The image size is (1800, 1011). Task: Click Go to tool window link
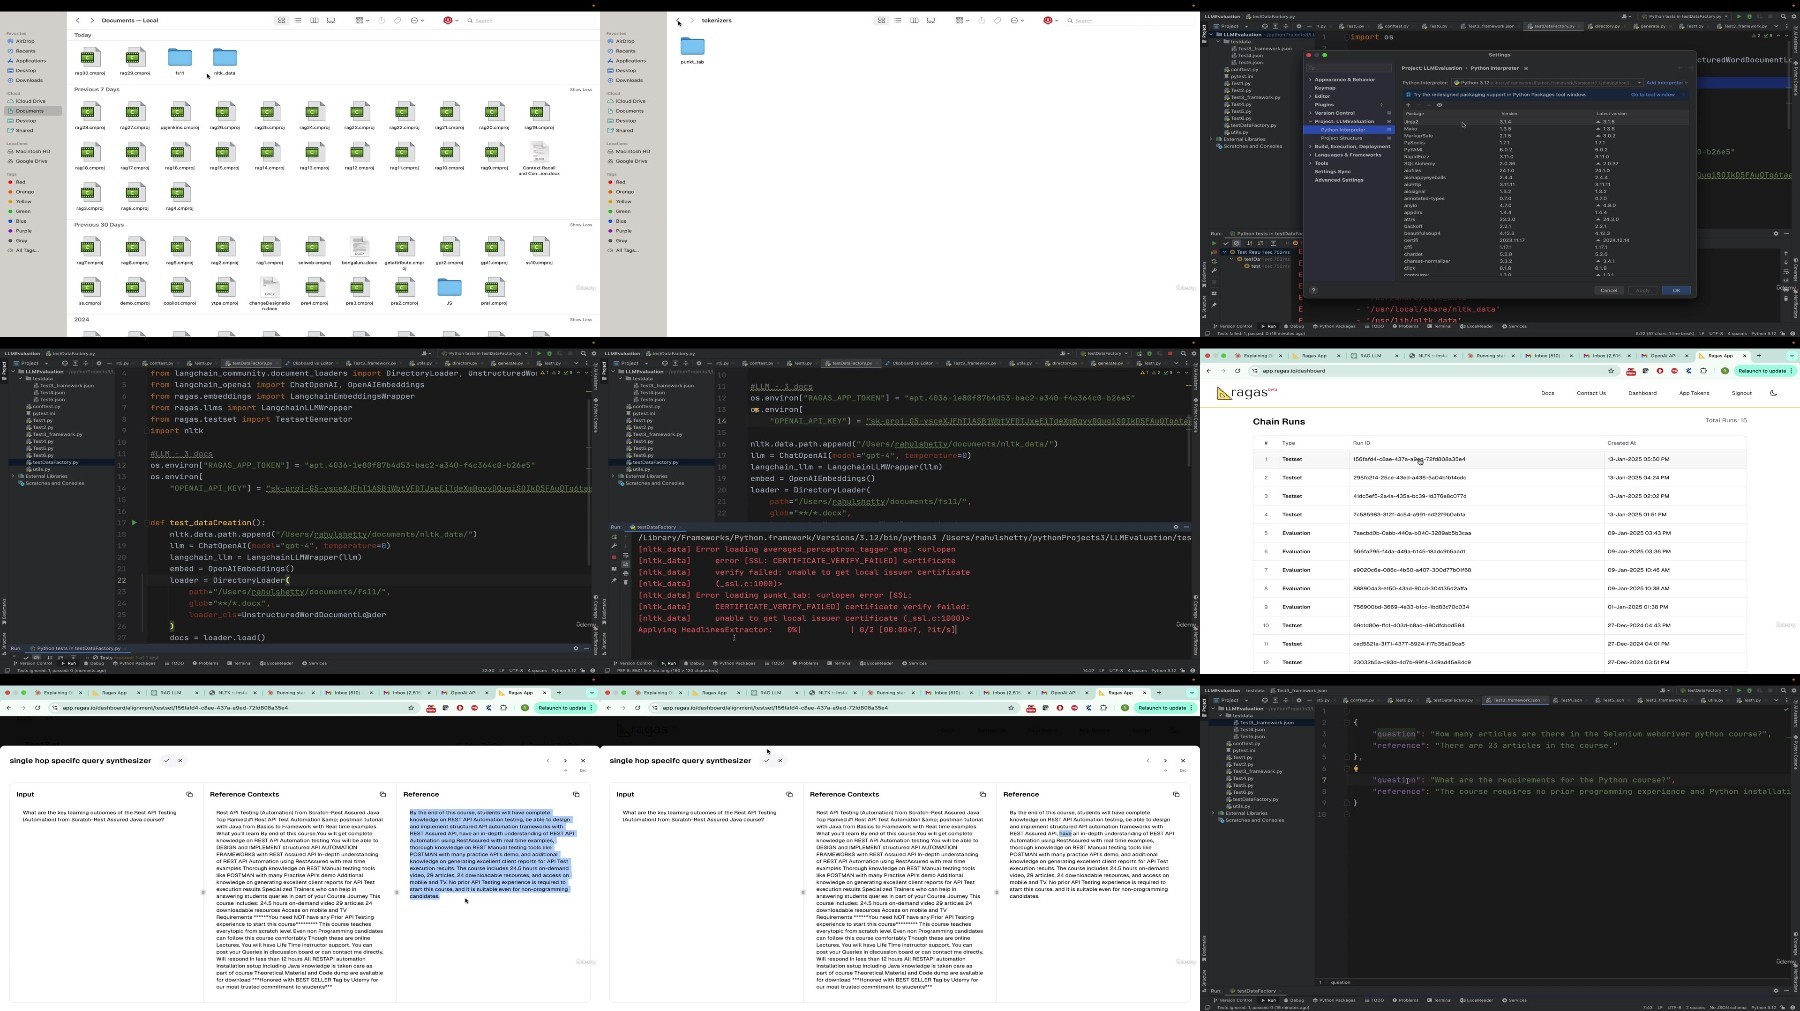(1652, 95)
